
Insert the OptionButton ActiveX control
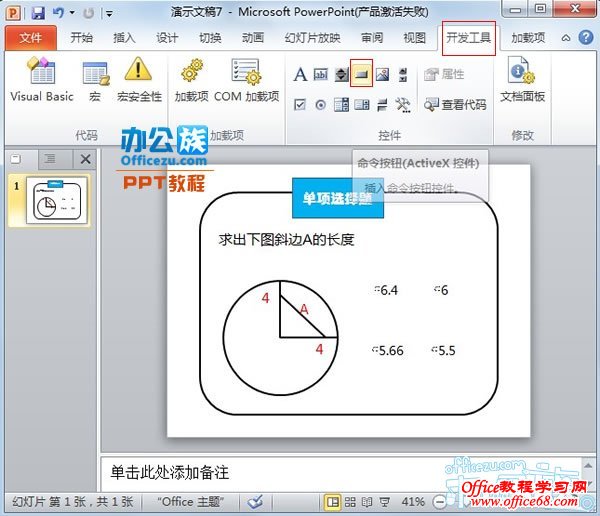pyautogui.click(x=321, y=104)
